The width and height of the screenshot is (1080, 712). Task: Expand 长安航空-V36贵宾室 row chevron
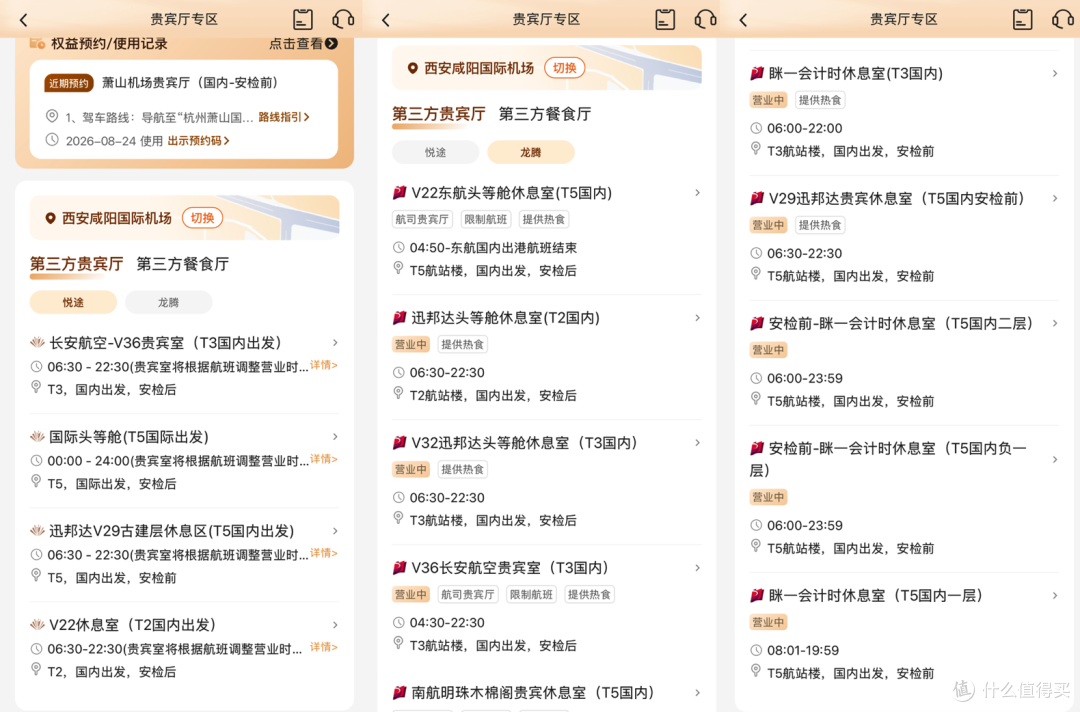(x=335, y=342)
